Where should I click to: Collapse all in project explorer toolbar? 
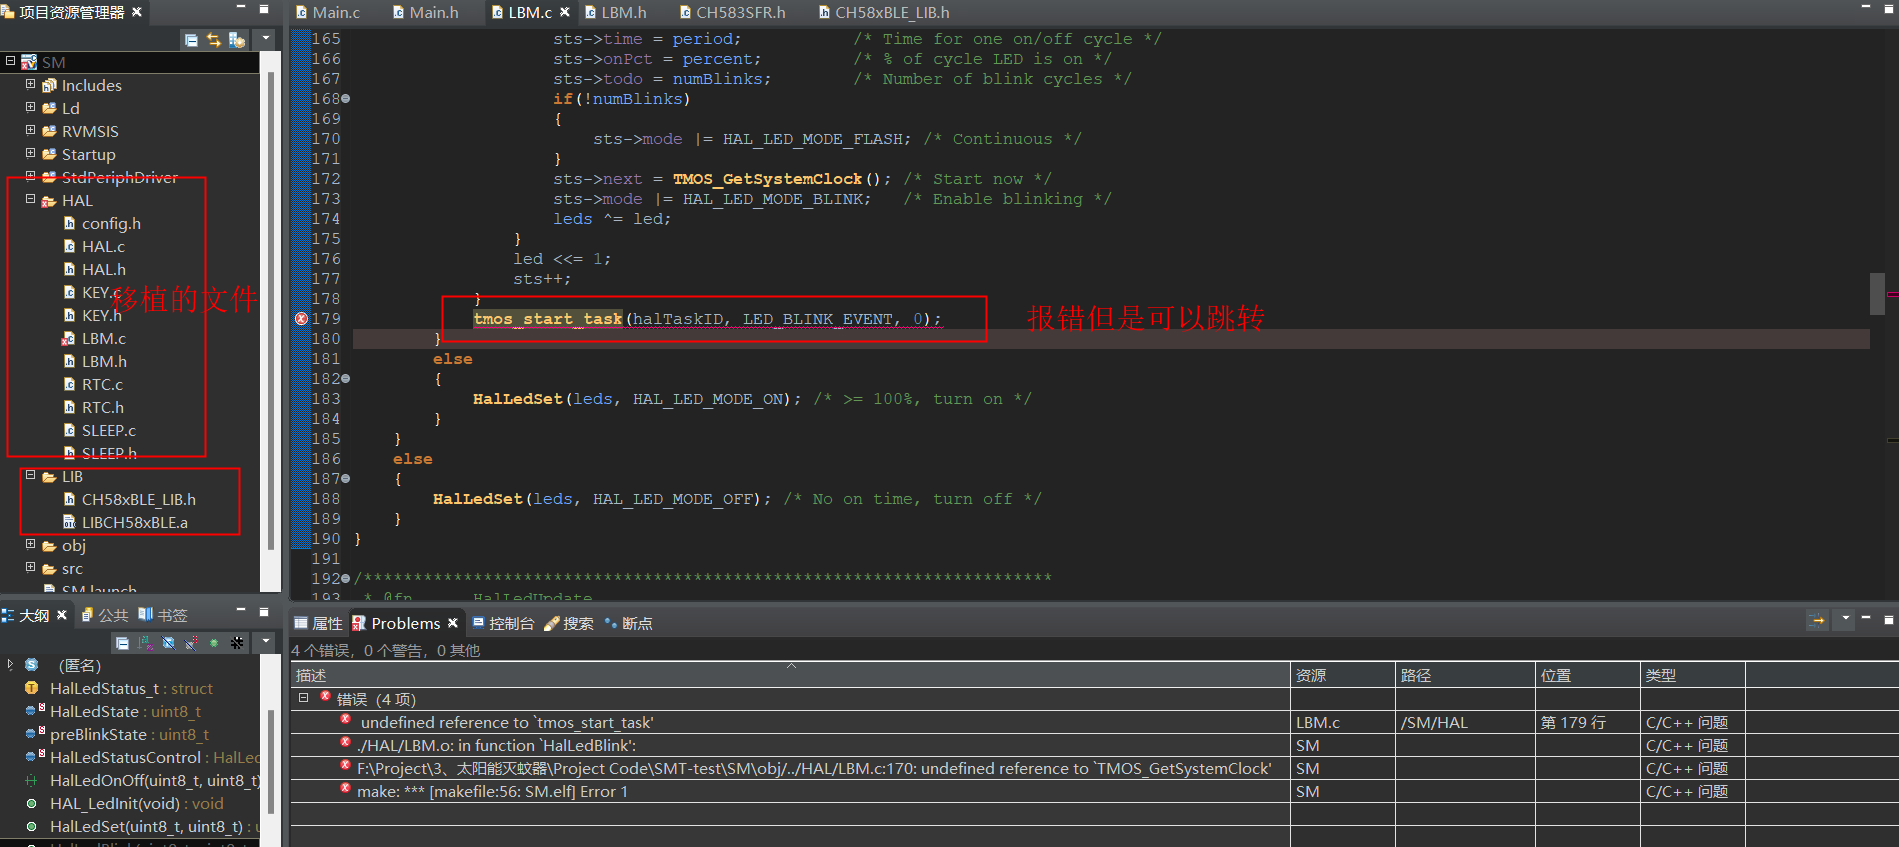coord(191,40)
